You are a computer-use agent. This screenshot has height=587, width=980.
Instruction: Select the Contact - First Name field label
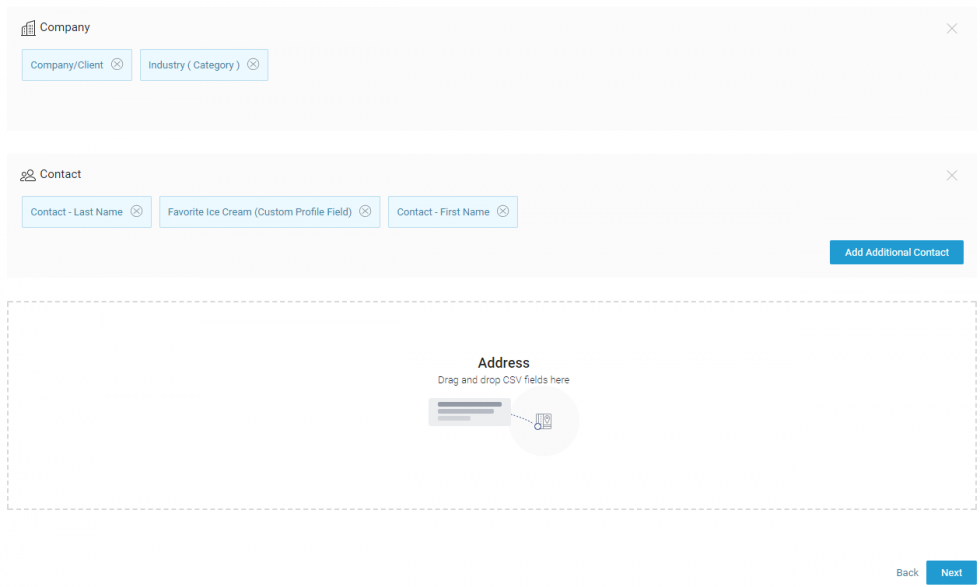pos(443,212)
